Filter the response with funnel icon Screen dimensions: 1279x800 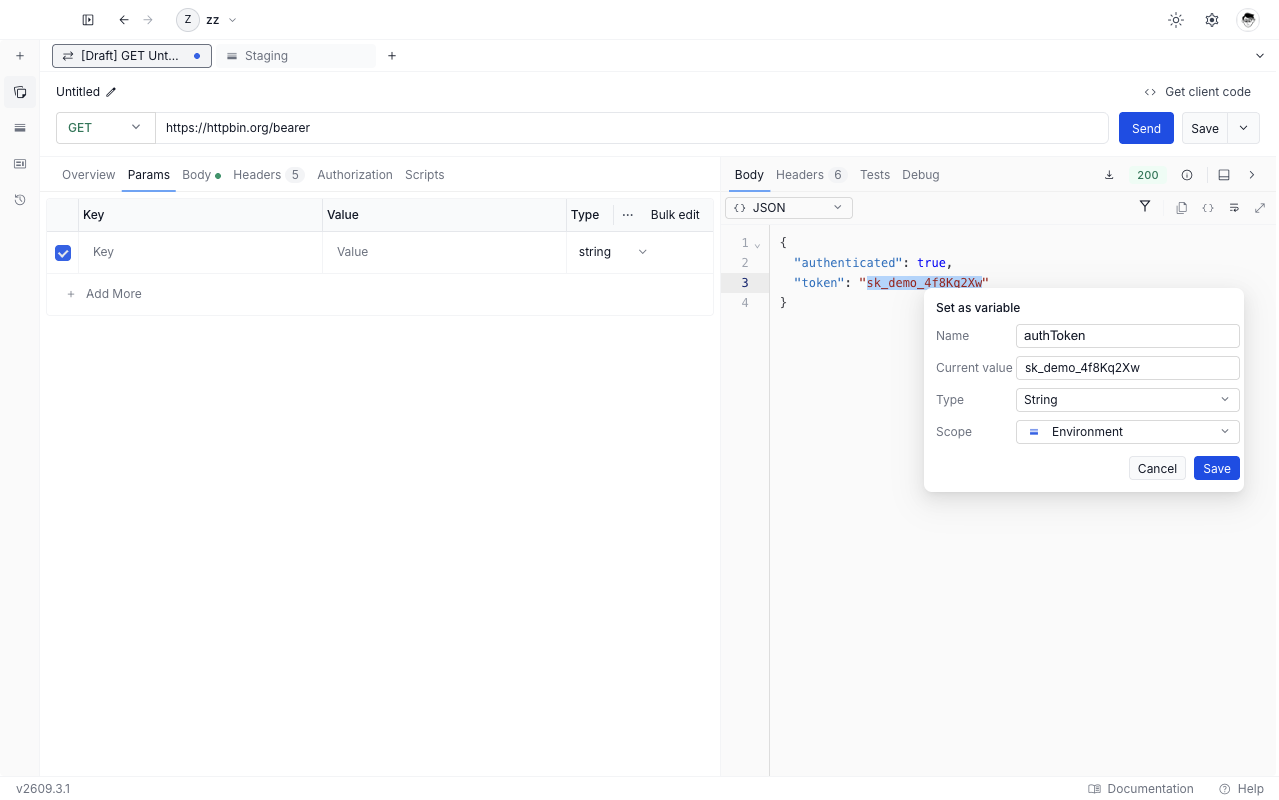point(1145,207)
